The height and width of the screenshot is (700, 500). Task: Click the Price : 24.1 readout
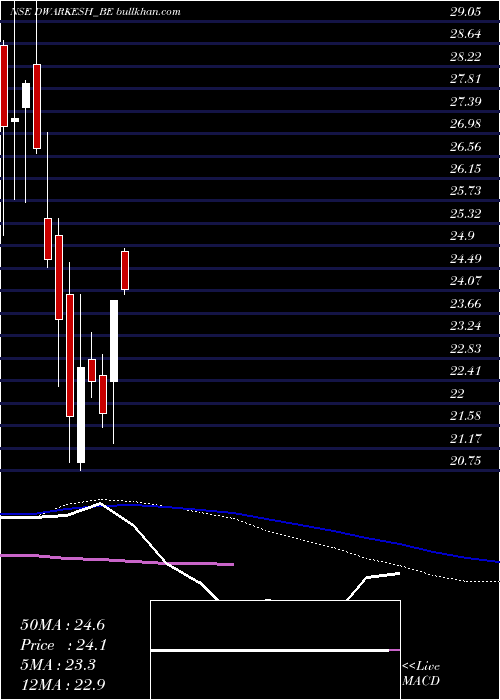point(62,645)
